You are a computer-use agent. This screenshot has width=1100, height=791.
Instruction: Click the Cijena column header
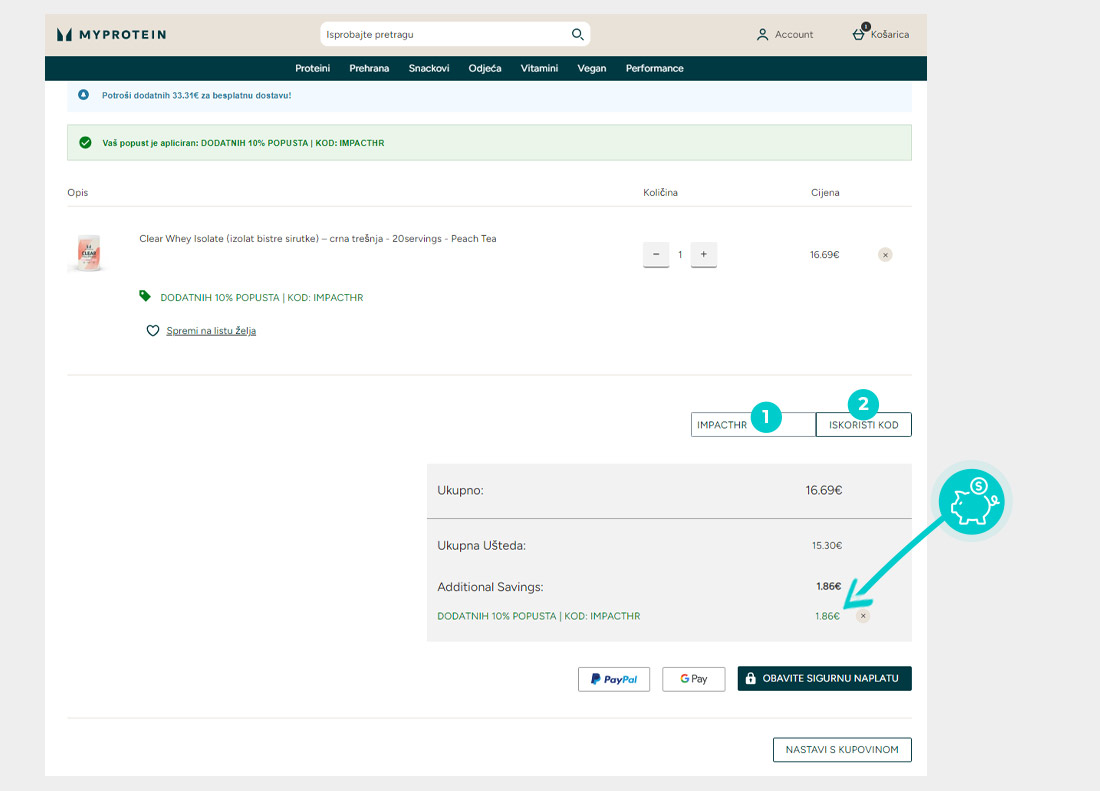[x=825, y=192]
